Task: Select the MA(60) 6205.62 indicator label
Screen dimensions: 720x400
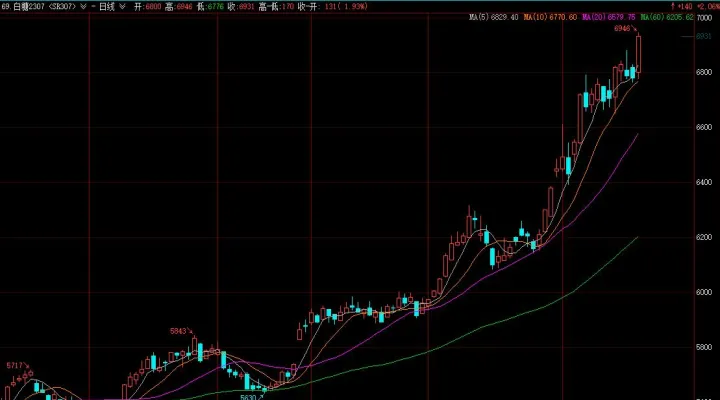Action: (667, 17)
